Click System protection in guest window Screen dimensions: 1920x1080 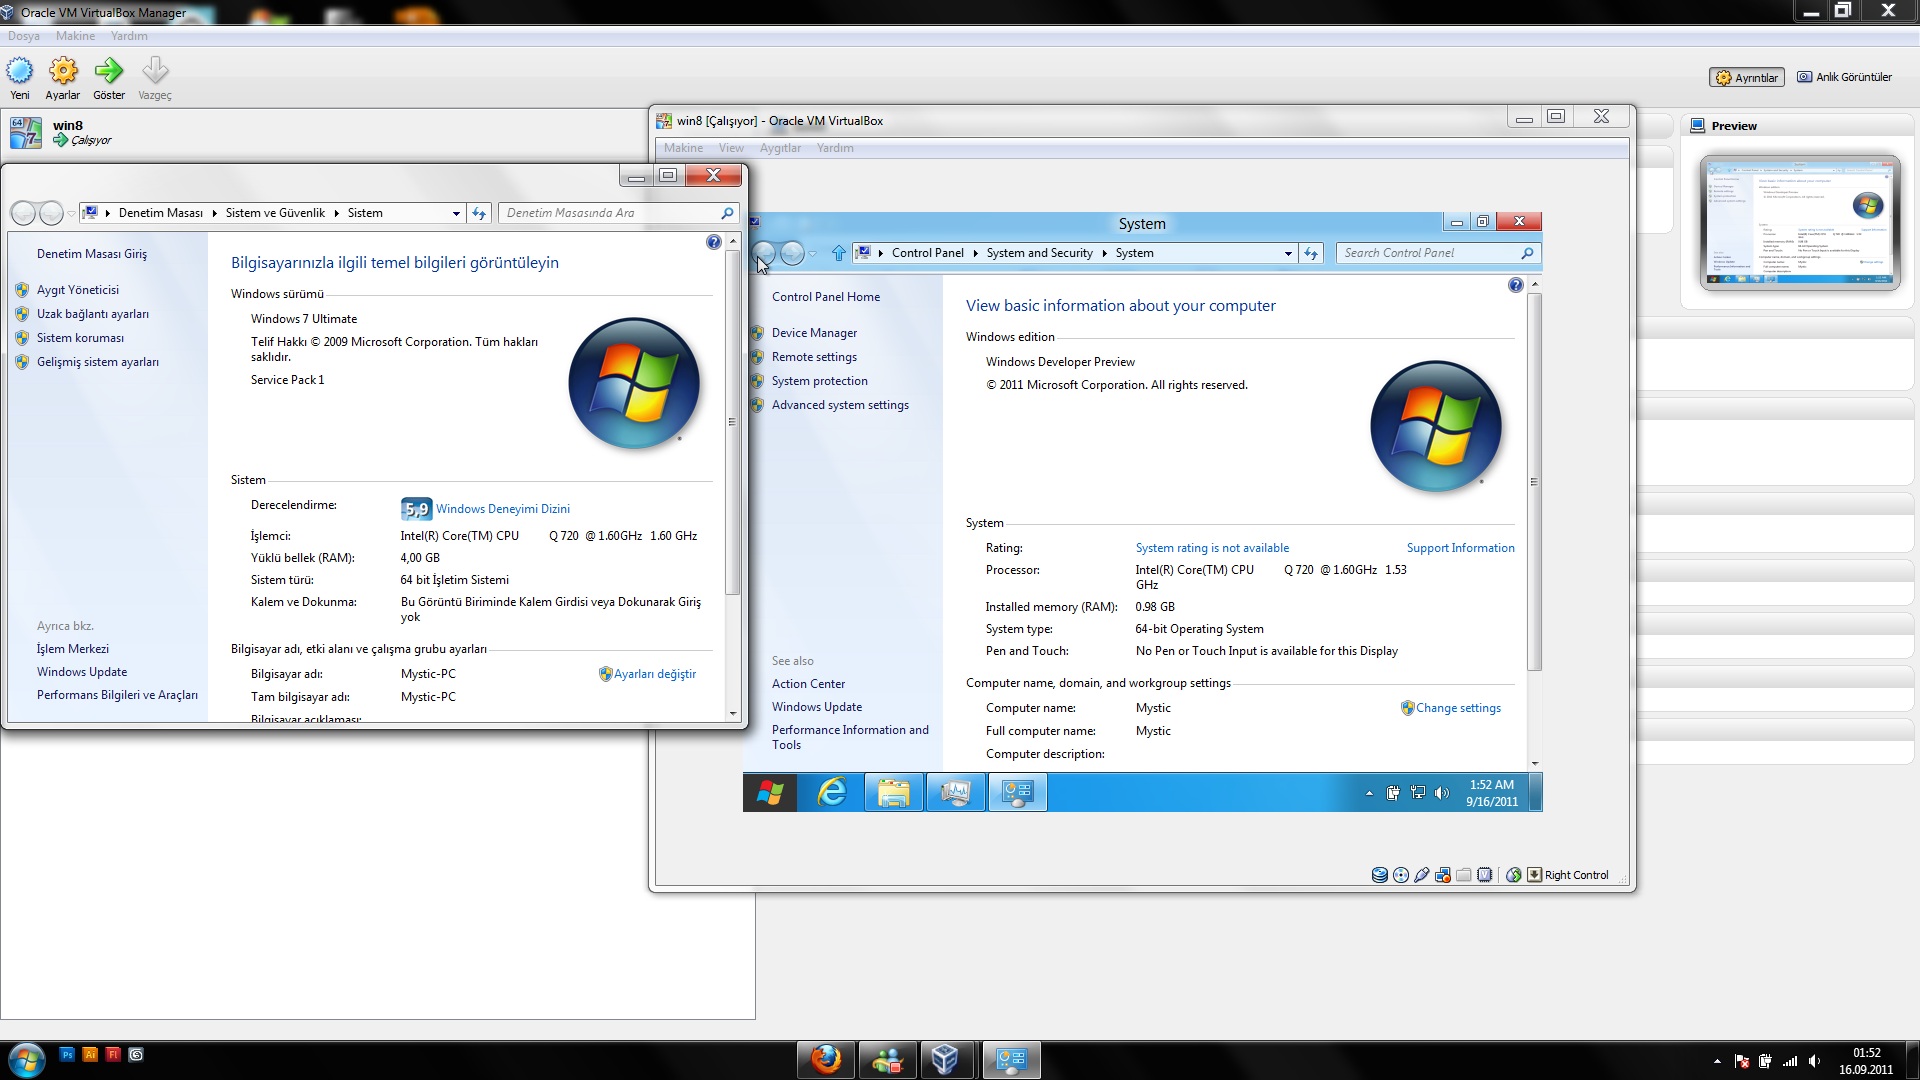click(819, 381)
